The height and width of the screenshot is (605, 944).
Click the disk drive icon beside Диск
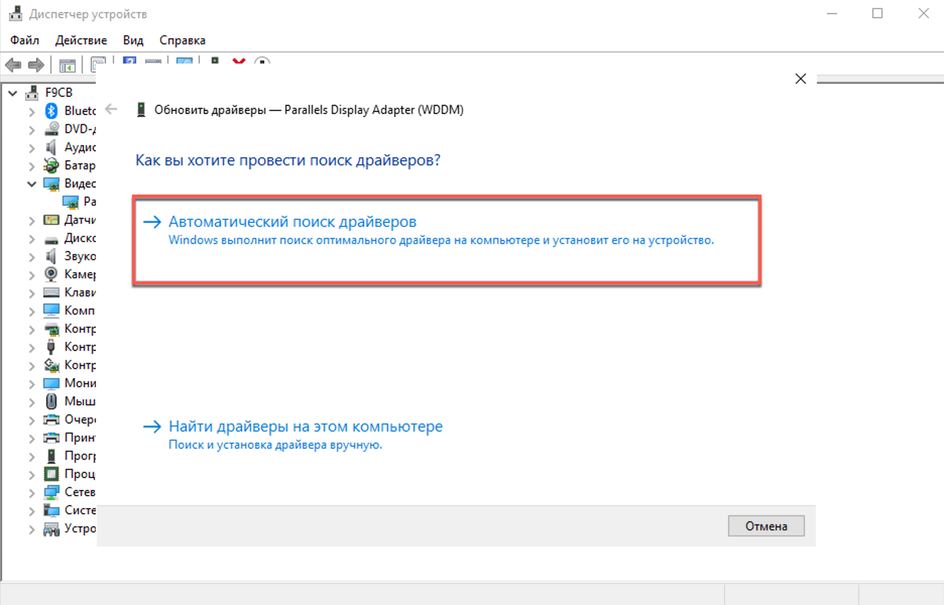[x=51, y=239]
